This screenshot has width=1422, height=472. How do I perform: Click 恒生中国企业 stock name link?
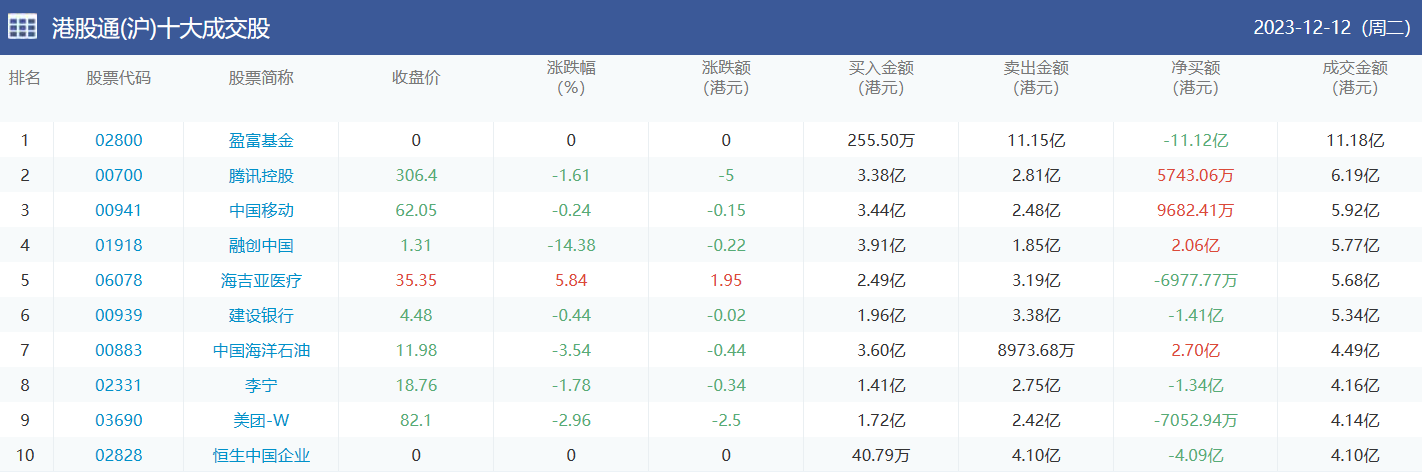[x=261, y=456]
